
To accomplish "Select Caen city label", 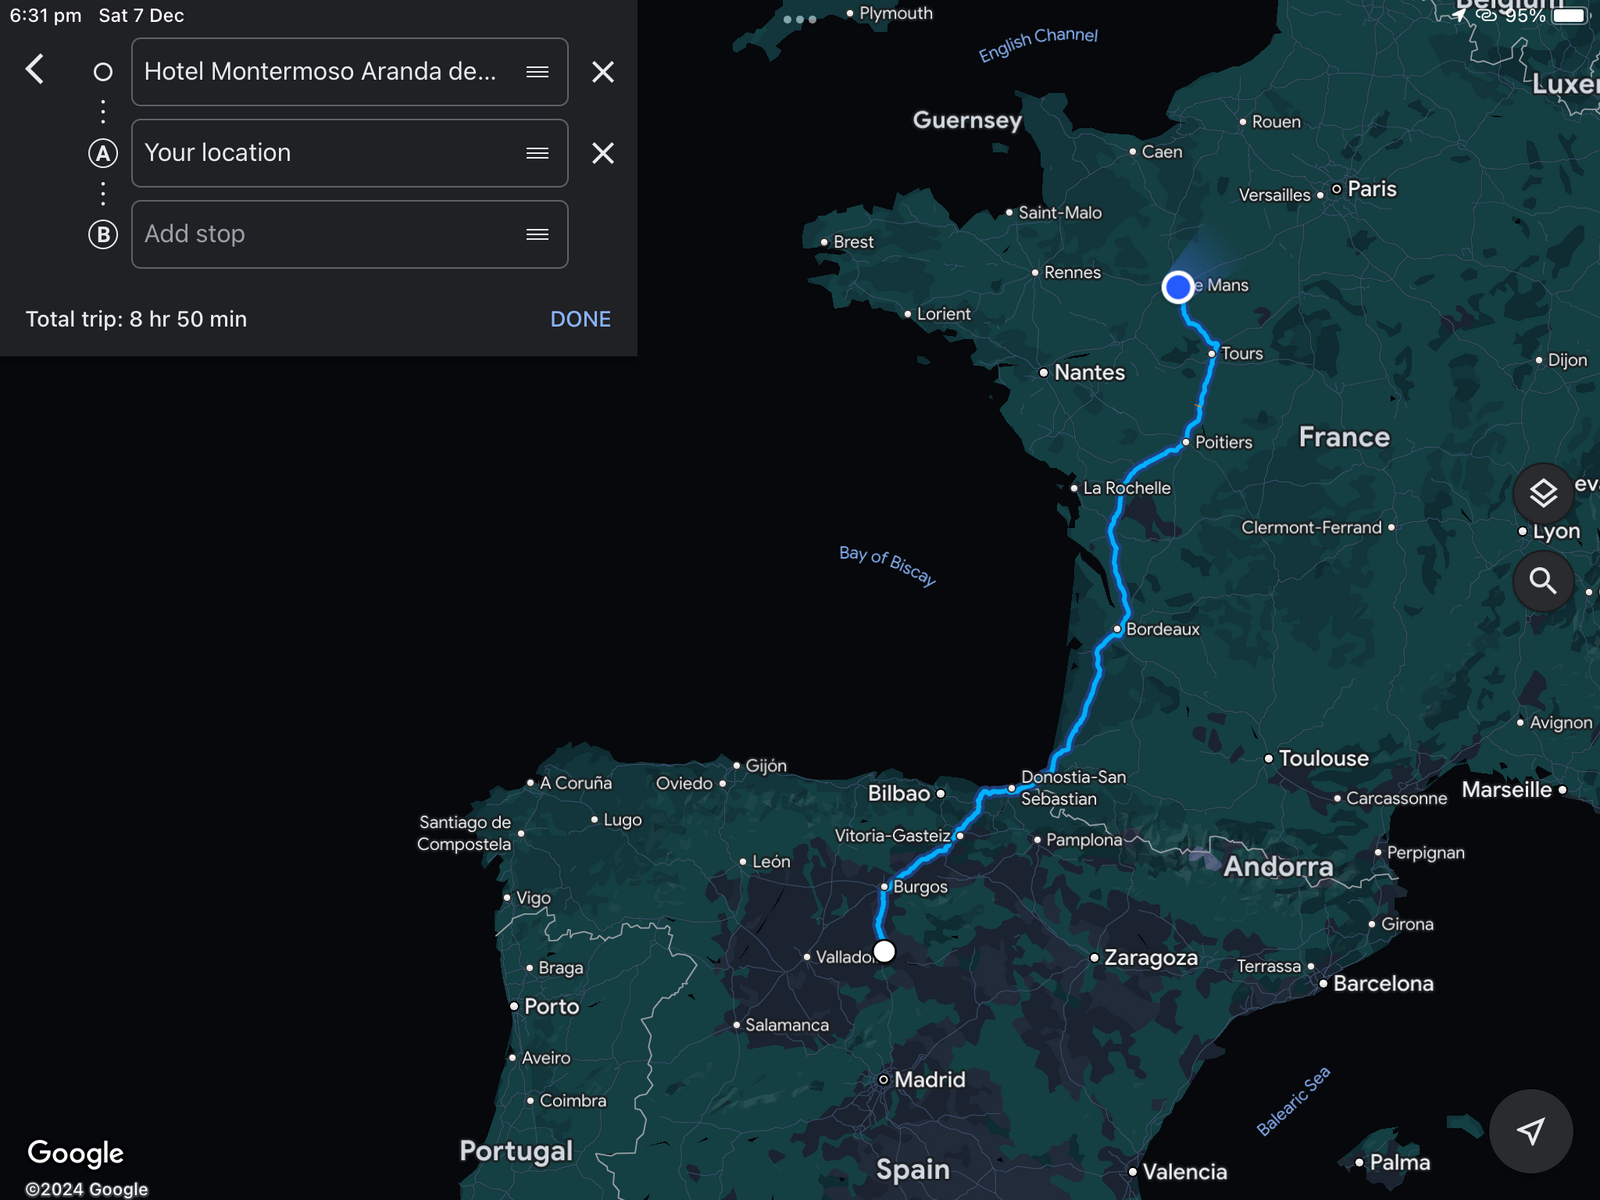I will pos(1162,152).
